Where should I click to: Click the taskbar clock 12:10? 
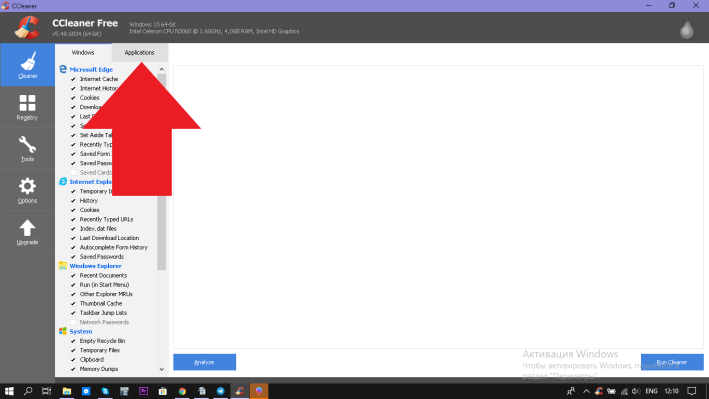(671, 391)
